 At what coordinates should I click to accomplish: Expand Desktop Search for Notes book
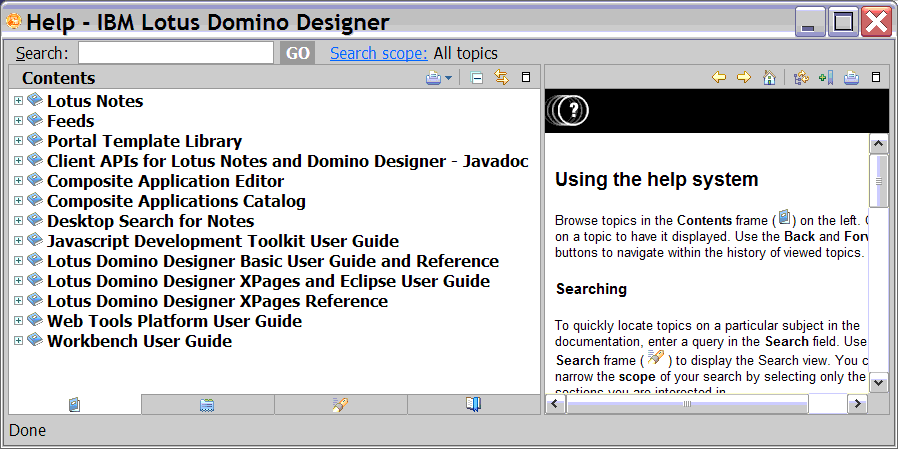tap(18, 221)
